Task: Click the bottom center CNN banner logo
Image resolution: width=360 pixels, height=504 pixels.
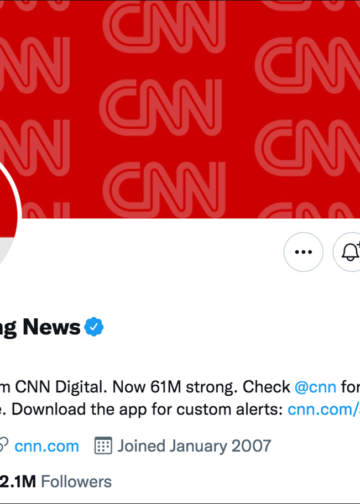Action: [164, 189]
